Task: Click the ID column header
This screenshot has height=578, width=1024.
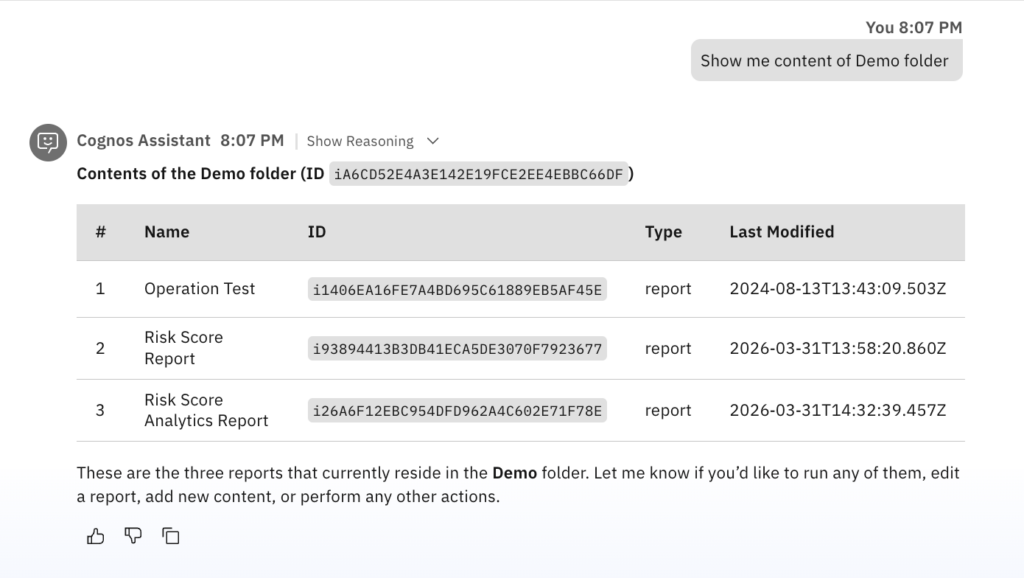Action: click(316, 232)
